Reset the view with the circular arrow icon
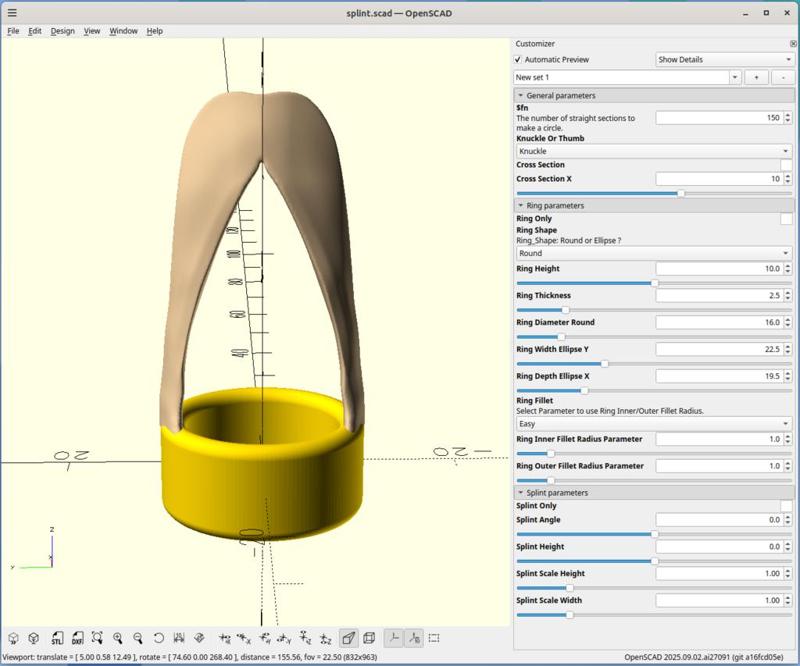 tap(159, 638)
